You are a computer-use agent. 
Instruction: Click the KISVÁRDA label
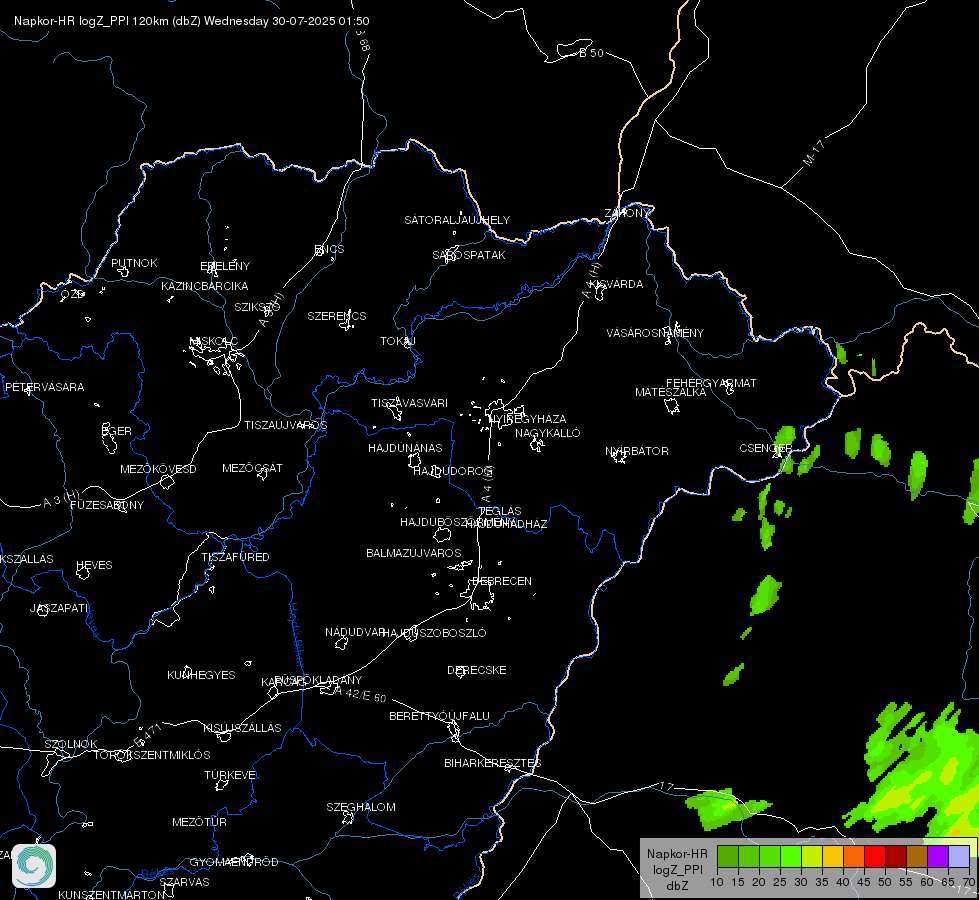coord(616,284)
